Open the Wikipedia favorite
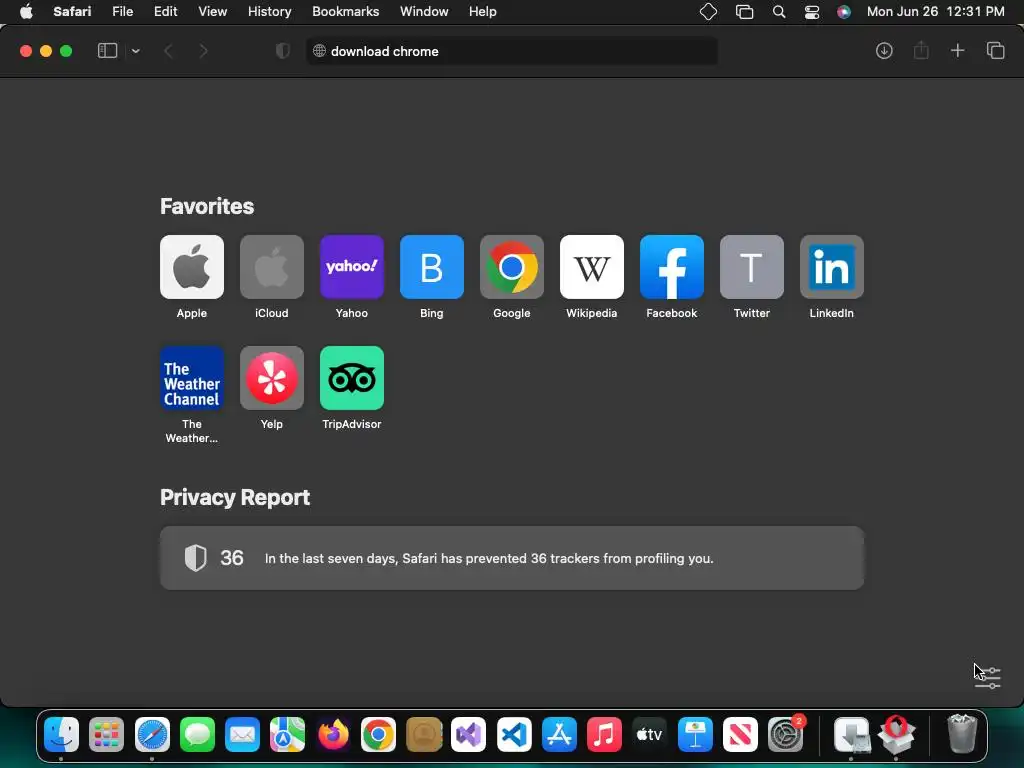This screenshot has height=768, width=1024. point(592,267)
